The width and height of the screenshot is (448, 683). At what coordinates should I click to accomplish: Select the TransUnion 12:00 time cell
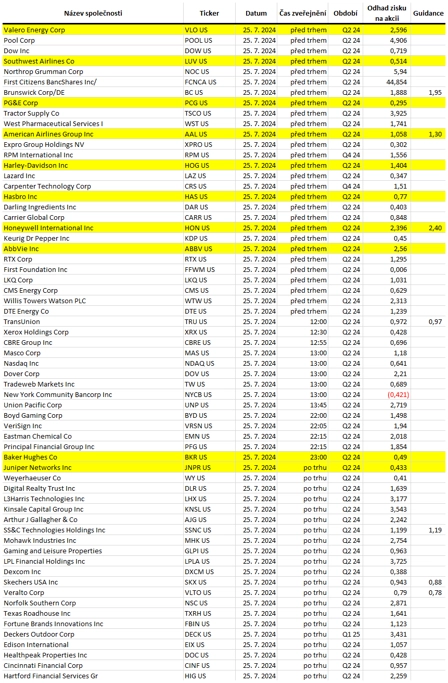302,322
